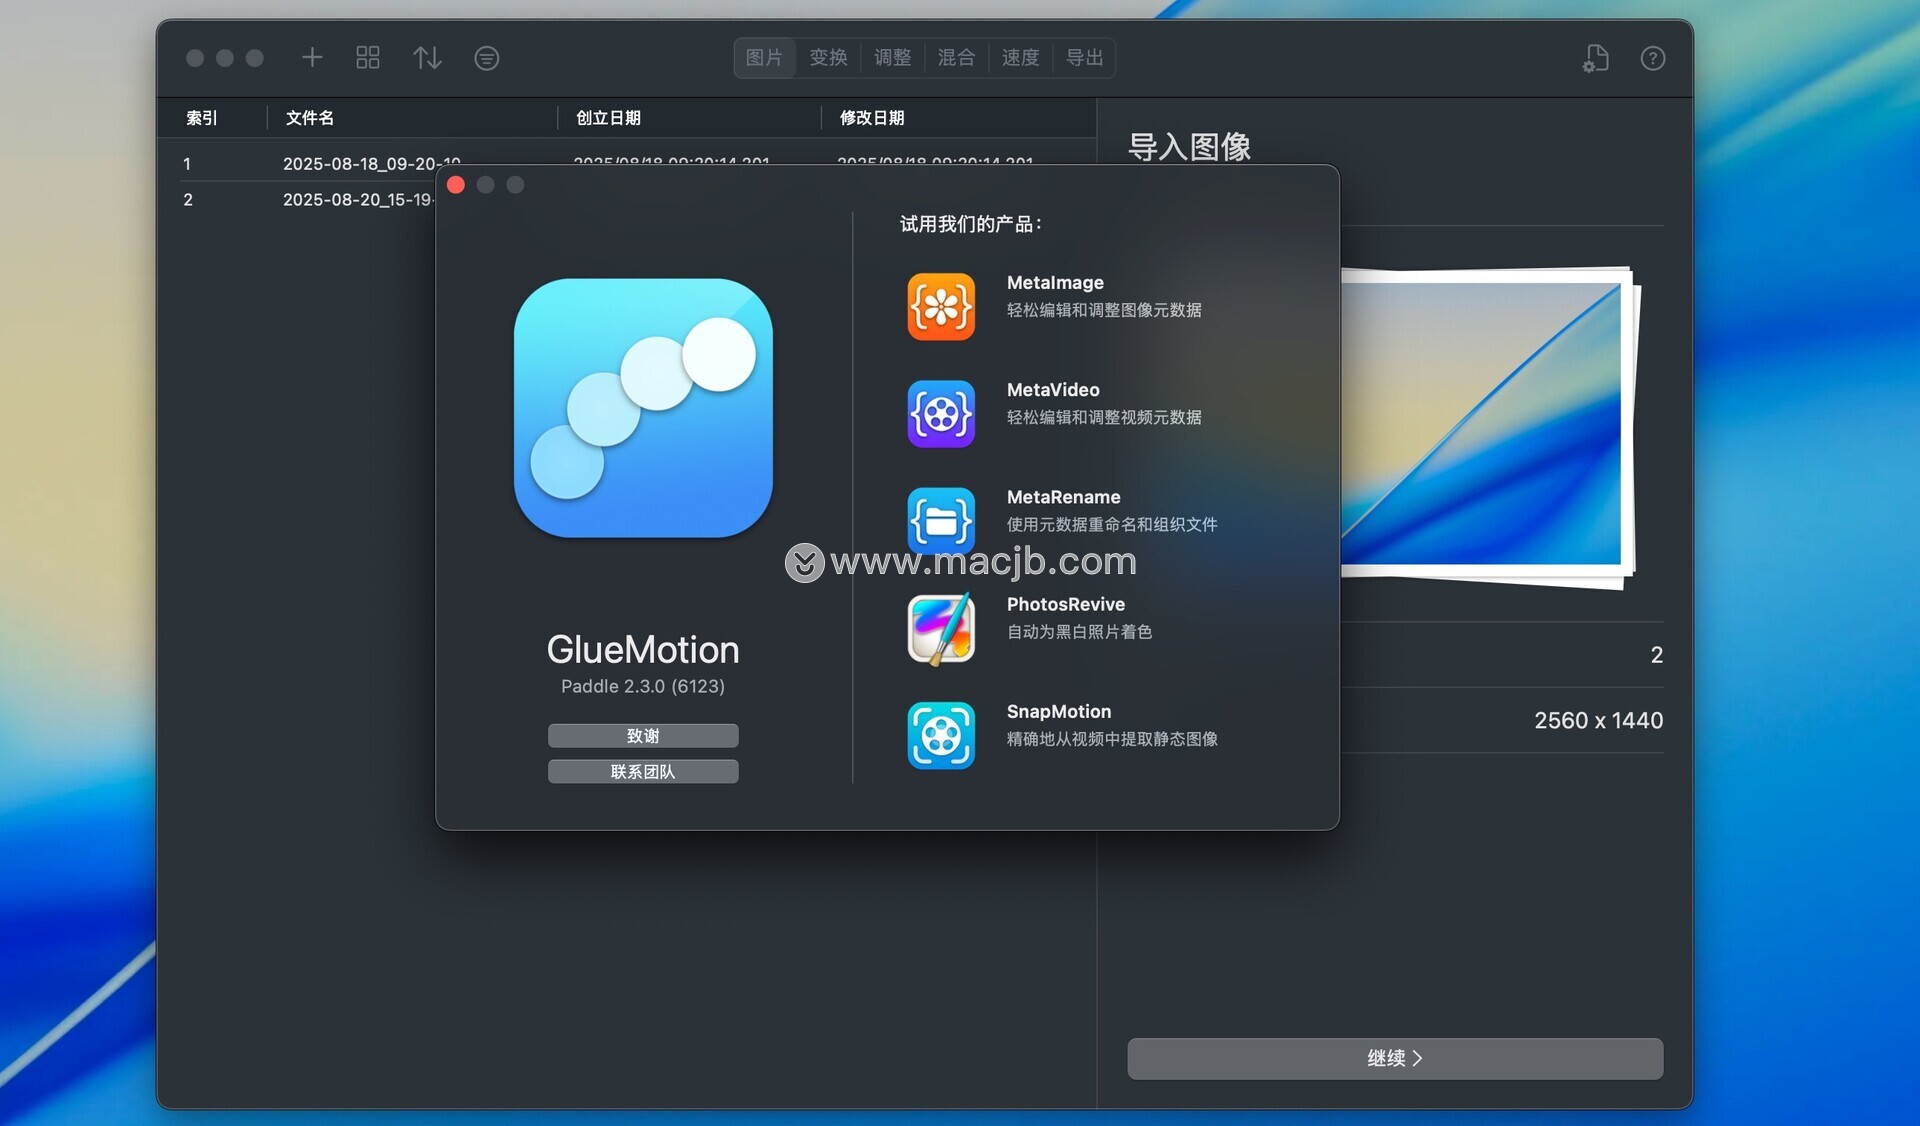Open the SnapMotion app icon
This screenshot has width=1920, height=1126.
click(x=940, y=735)
